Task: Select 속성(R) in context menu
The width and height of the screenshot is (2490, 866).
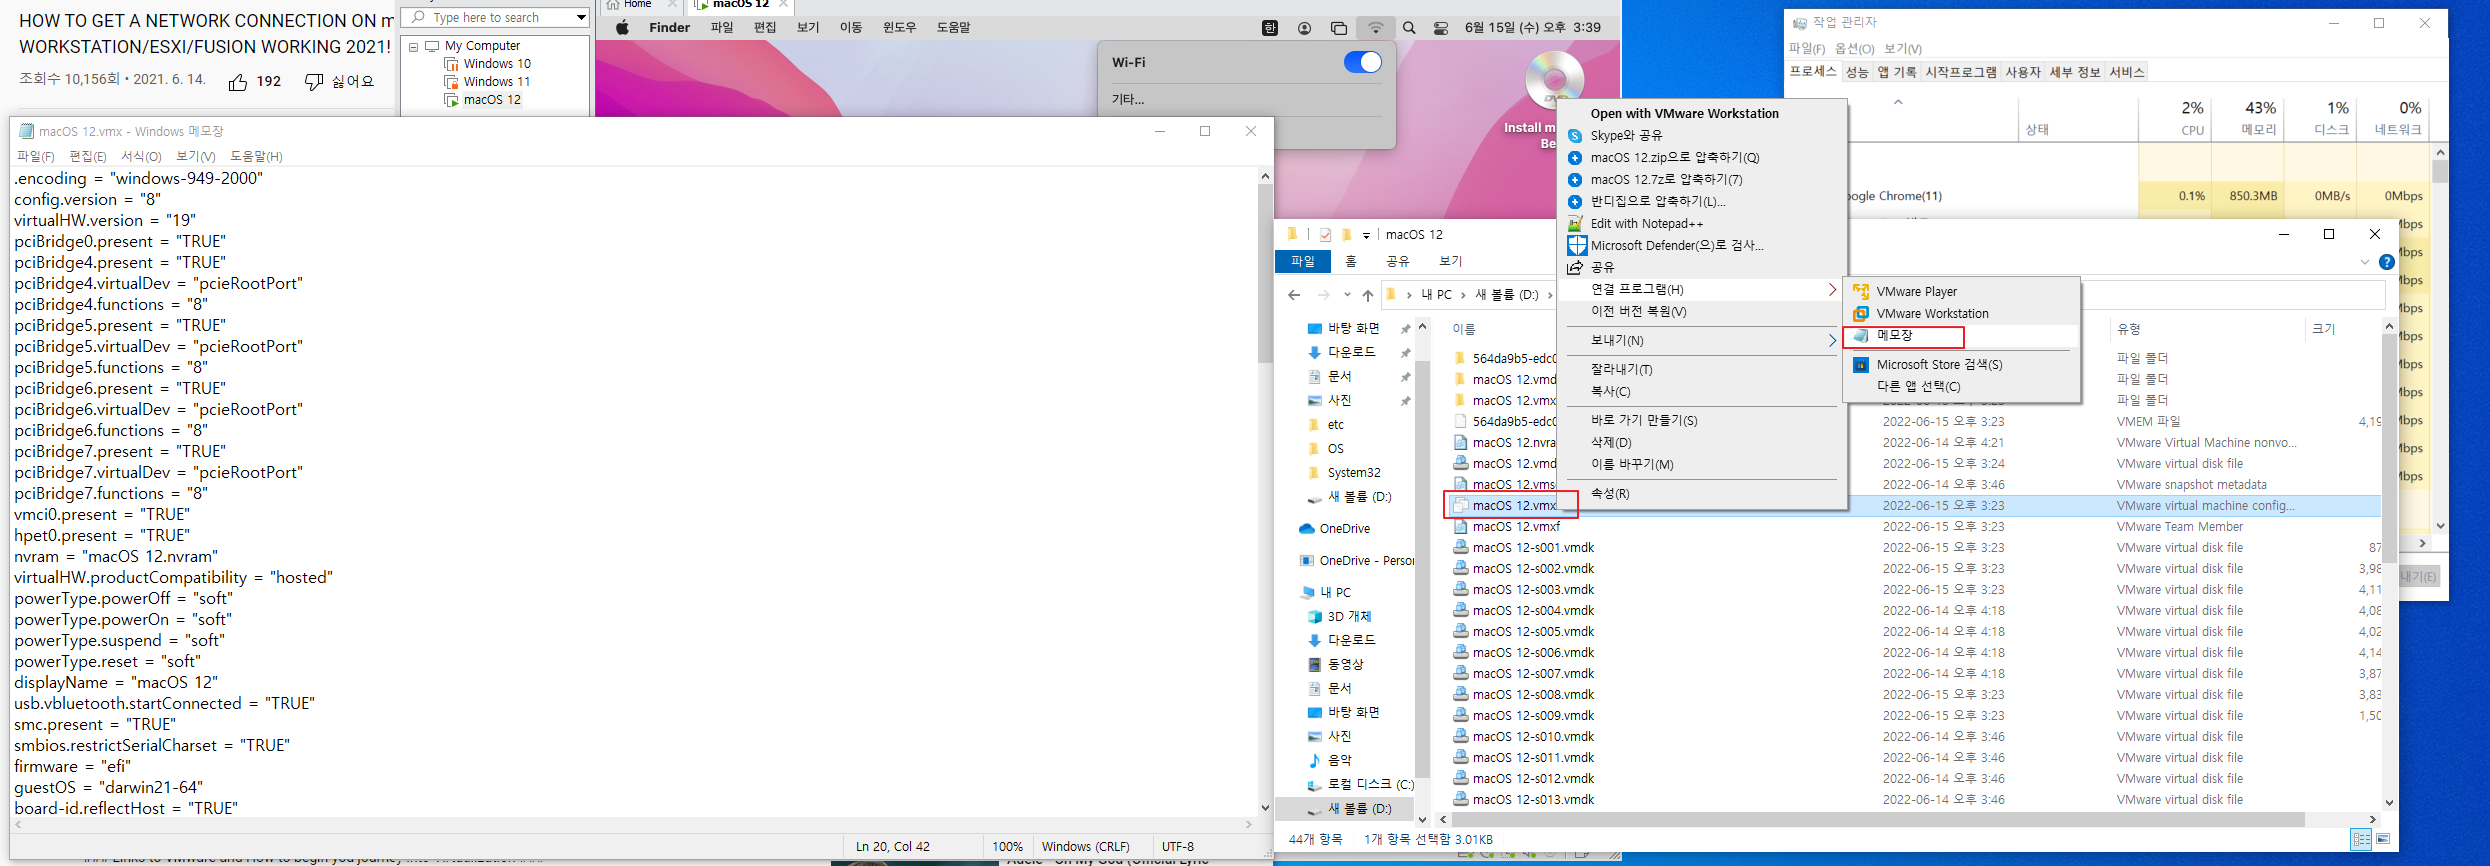Action: coord(1610,494)
